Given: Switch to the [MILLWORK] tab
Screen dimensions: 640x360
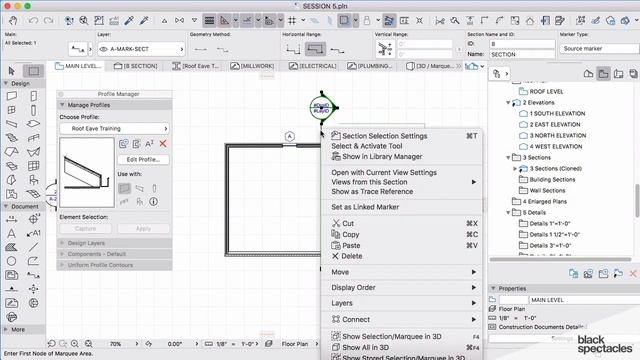Looking at the screenshot, I should pos(252,66).
